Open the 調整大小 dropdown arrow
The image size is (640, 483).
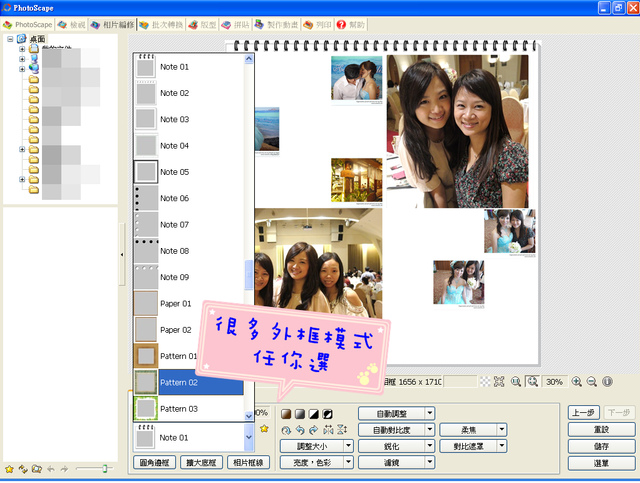click(348, 446)
